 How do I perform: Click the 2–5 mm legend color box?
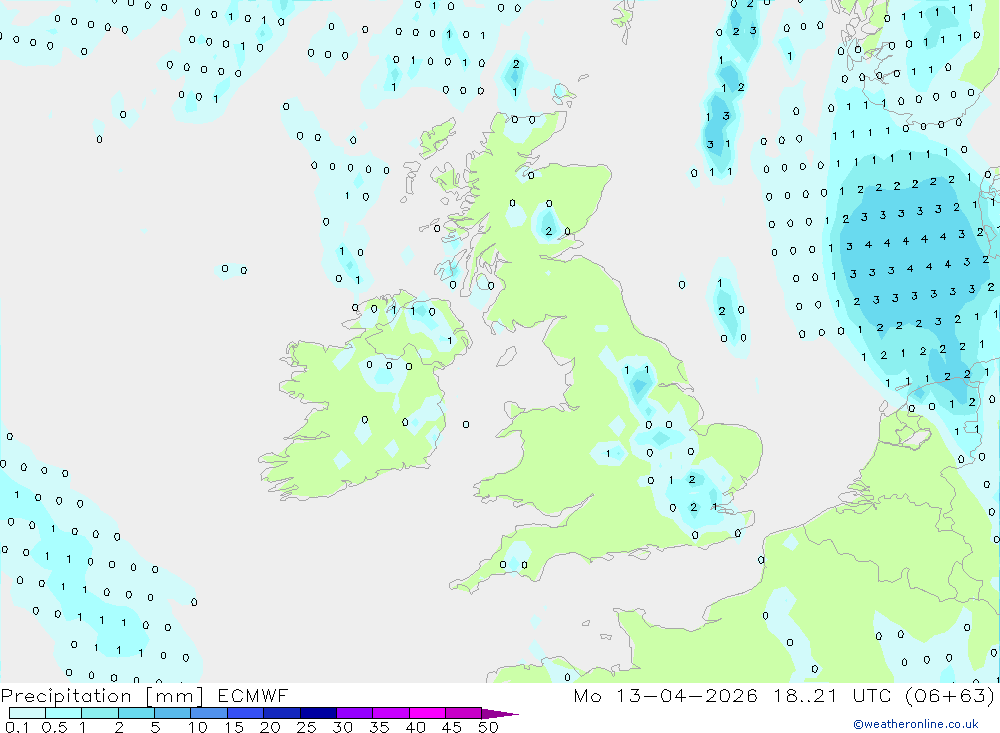[136, 713]
